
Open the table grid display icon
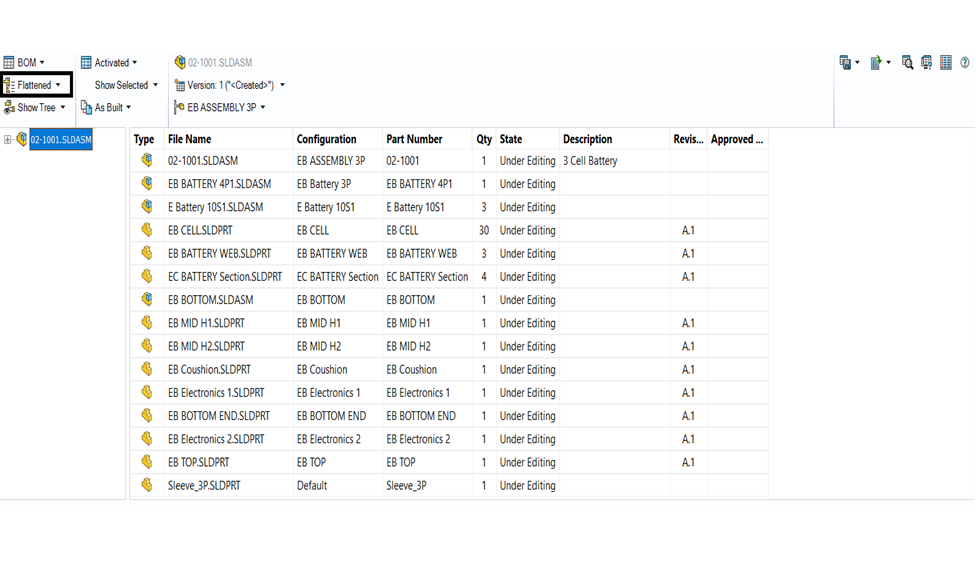coord(945,62)
